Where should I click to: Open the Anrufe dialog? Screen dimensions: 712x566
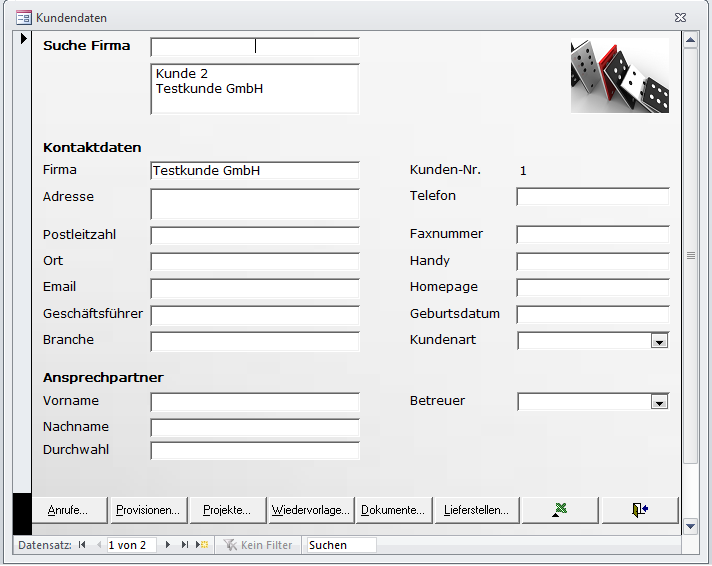point(68,510)
